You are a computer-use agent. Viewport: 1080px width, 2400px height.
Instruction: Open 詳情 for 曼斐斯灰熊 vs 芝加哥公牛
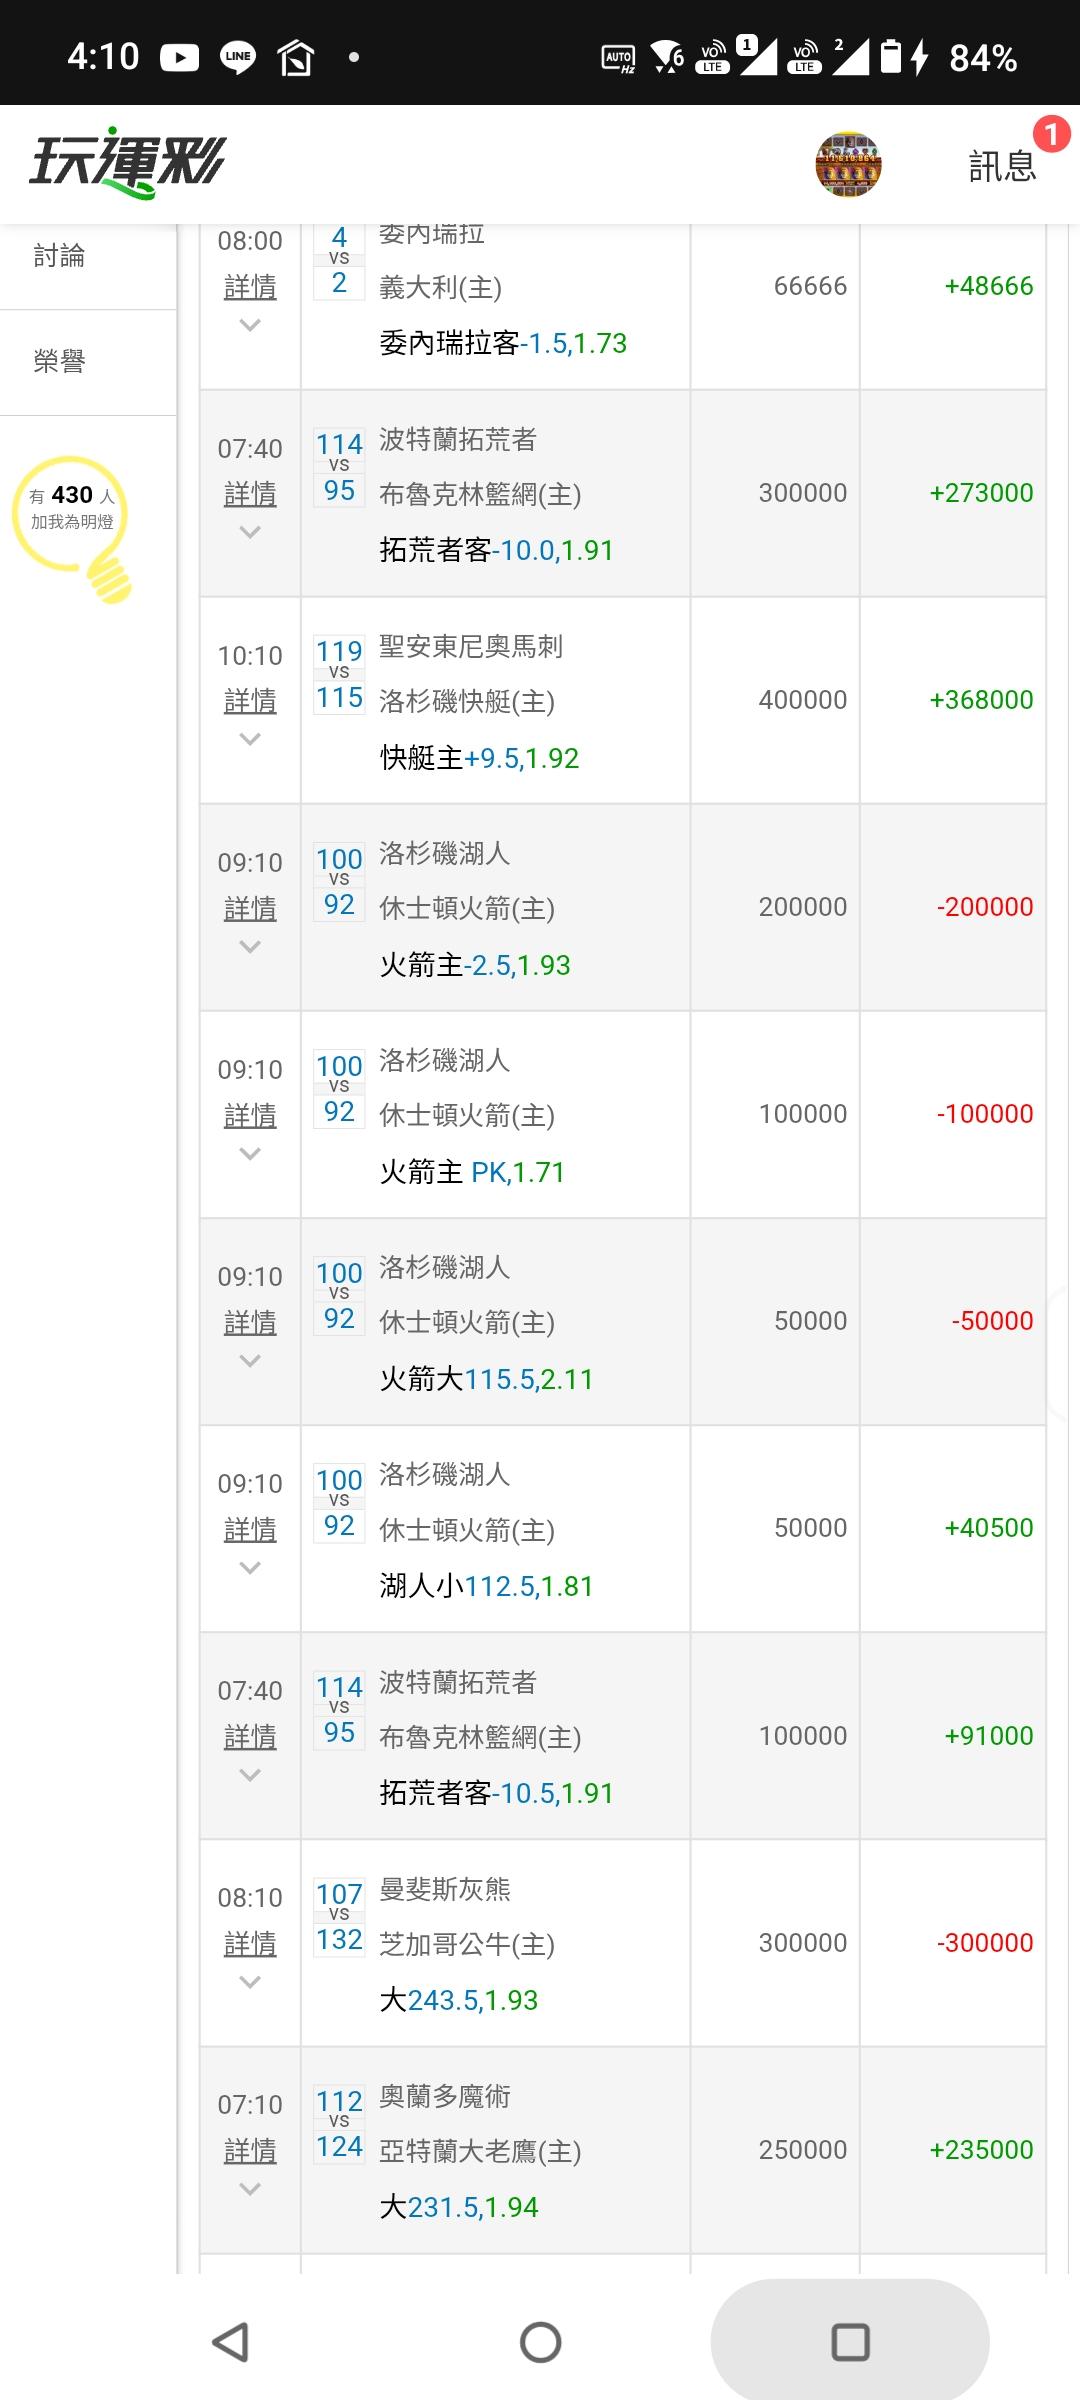click(x=250, y=1944)
